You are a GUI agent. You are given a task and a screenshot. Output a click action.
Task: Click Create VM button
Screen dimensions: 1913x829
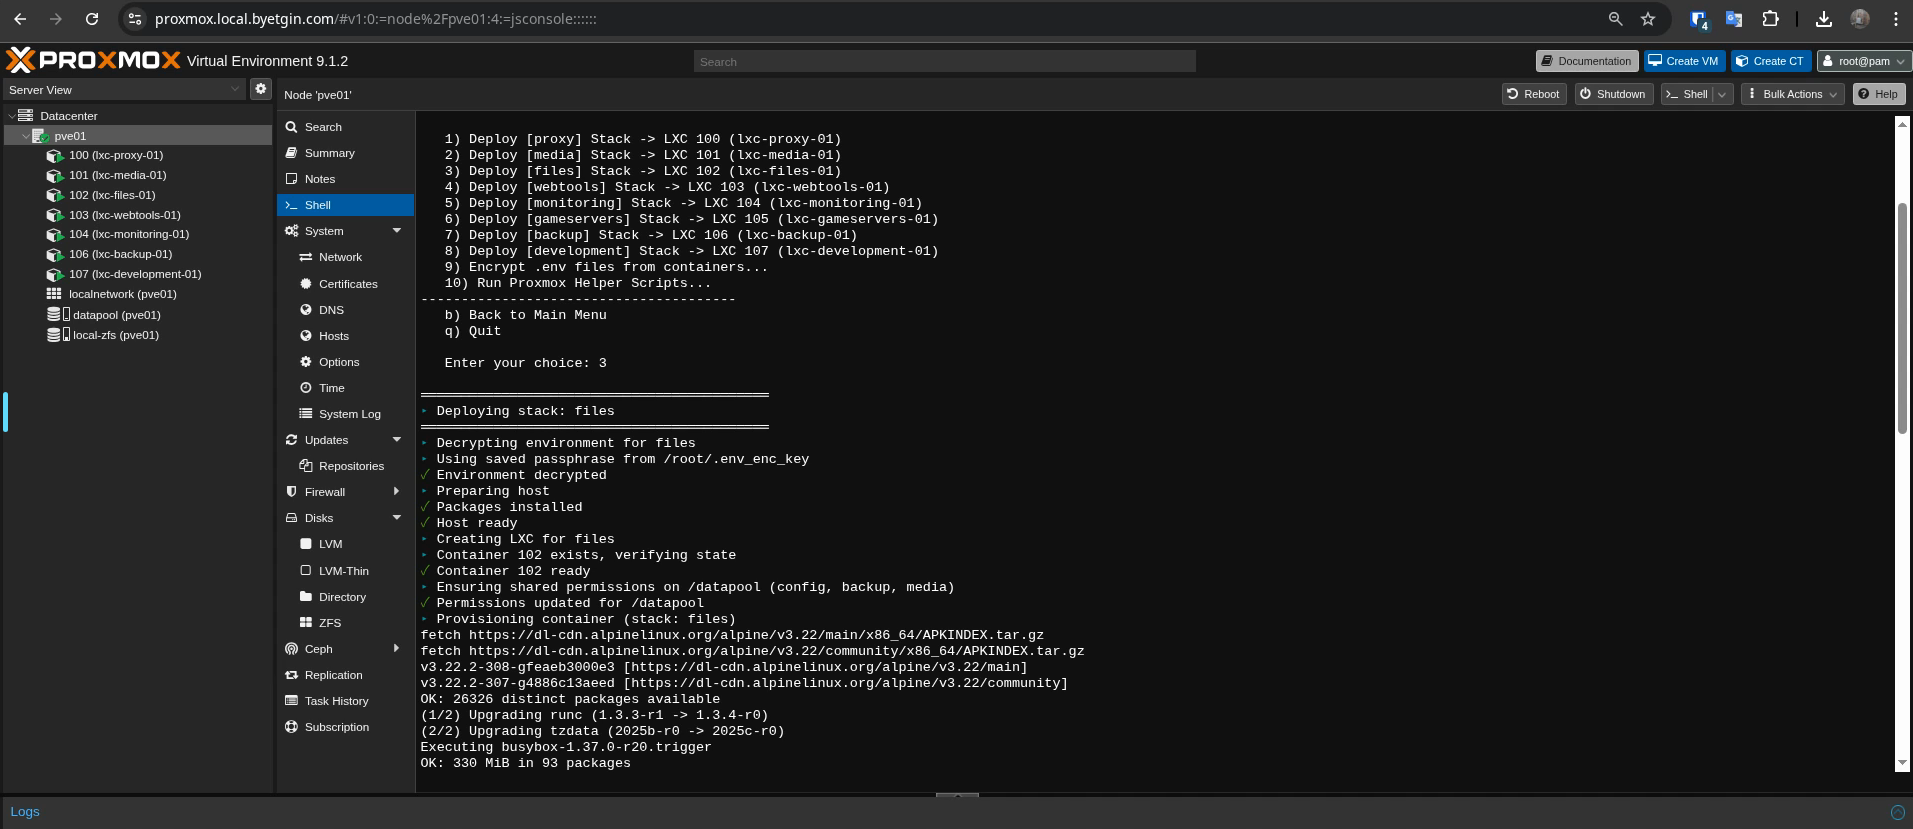pyautogui.click(x=1685, y=61)
